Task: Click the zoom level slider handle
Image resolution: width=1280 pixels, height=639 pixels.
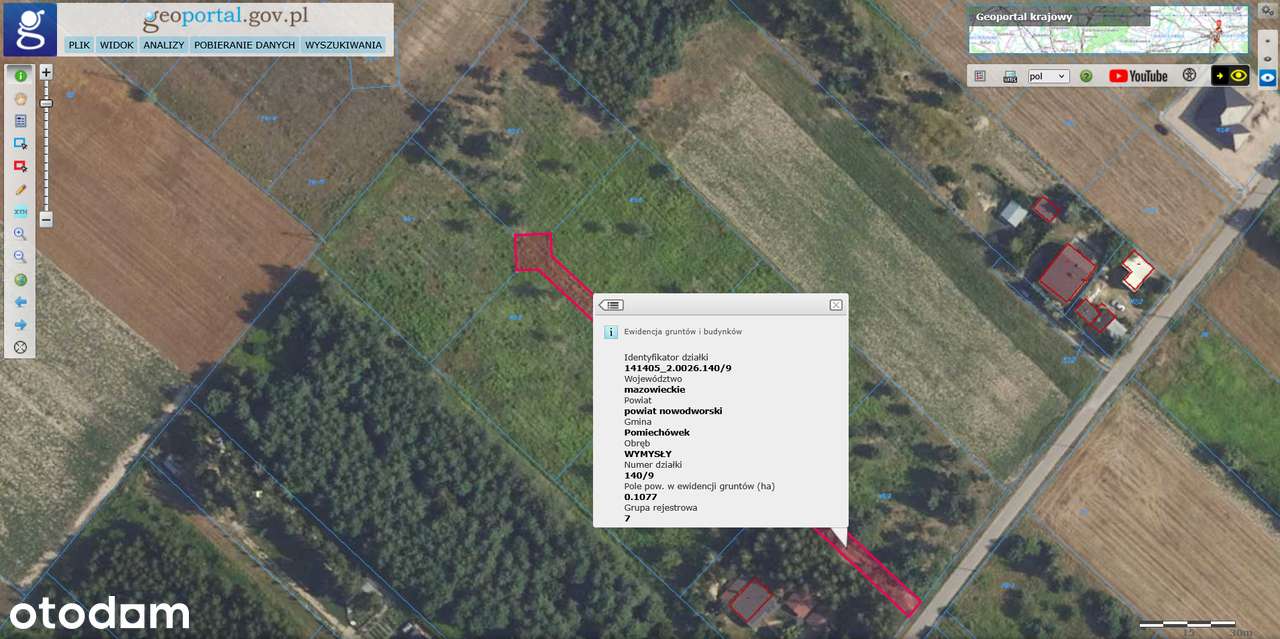Action: point(46,104)
